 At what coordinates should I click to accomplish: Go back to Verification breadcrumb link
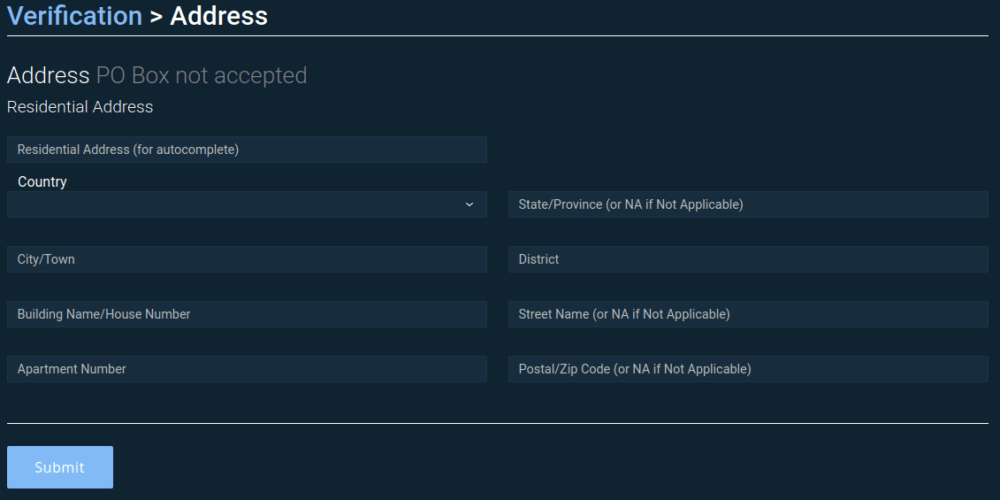(74, 16)
